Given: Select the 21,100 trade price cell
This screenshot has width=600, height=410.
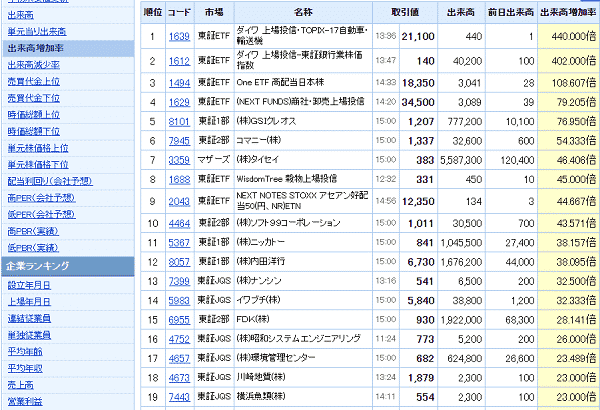Looking at the screenshot, I should (418, 36).
